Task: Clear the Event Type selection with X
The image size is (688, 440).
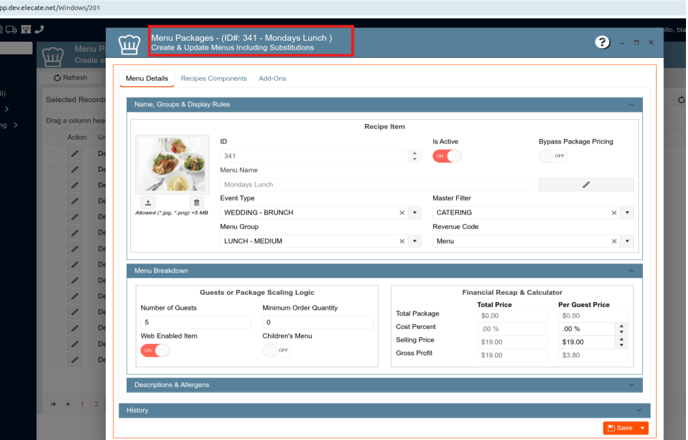Action: point(402,213)
